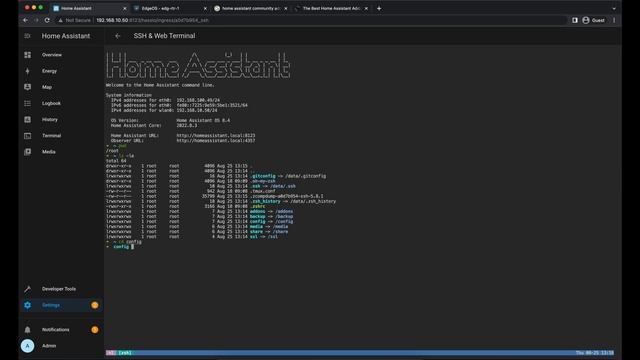640x360 pixels.
Task: Open a new browser tab
Action: (x=379, y=8)
